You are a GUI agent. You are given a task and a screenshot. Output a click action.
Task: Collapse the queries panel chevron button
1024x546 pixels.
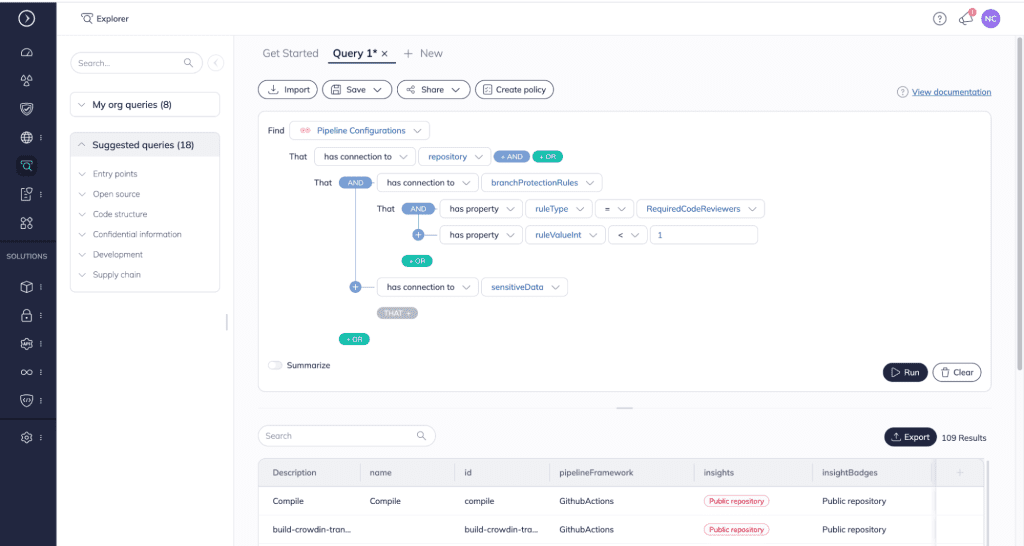pos(216,63)
